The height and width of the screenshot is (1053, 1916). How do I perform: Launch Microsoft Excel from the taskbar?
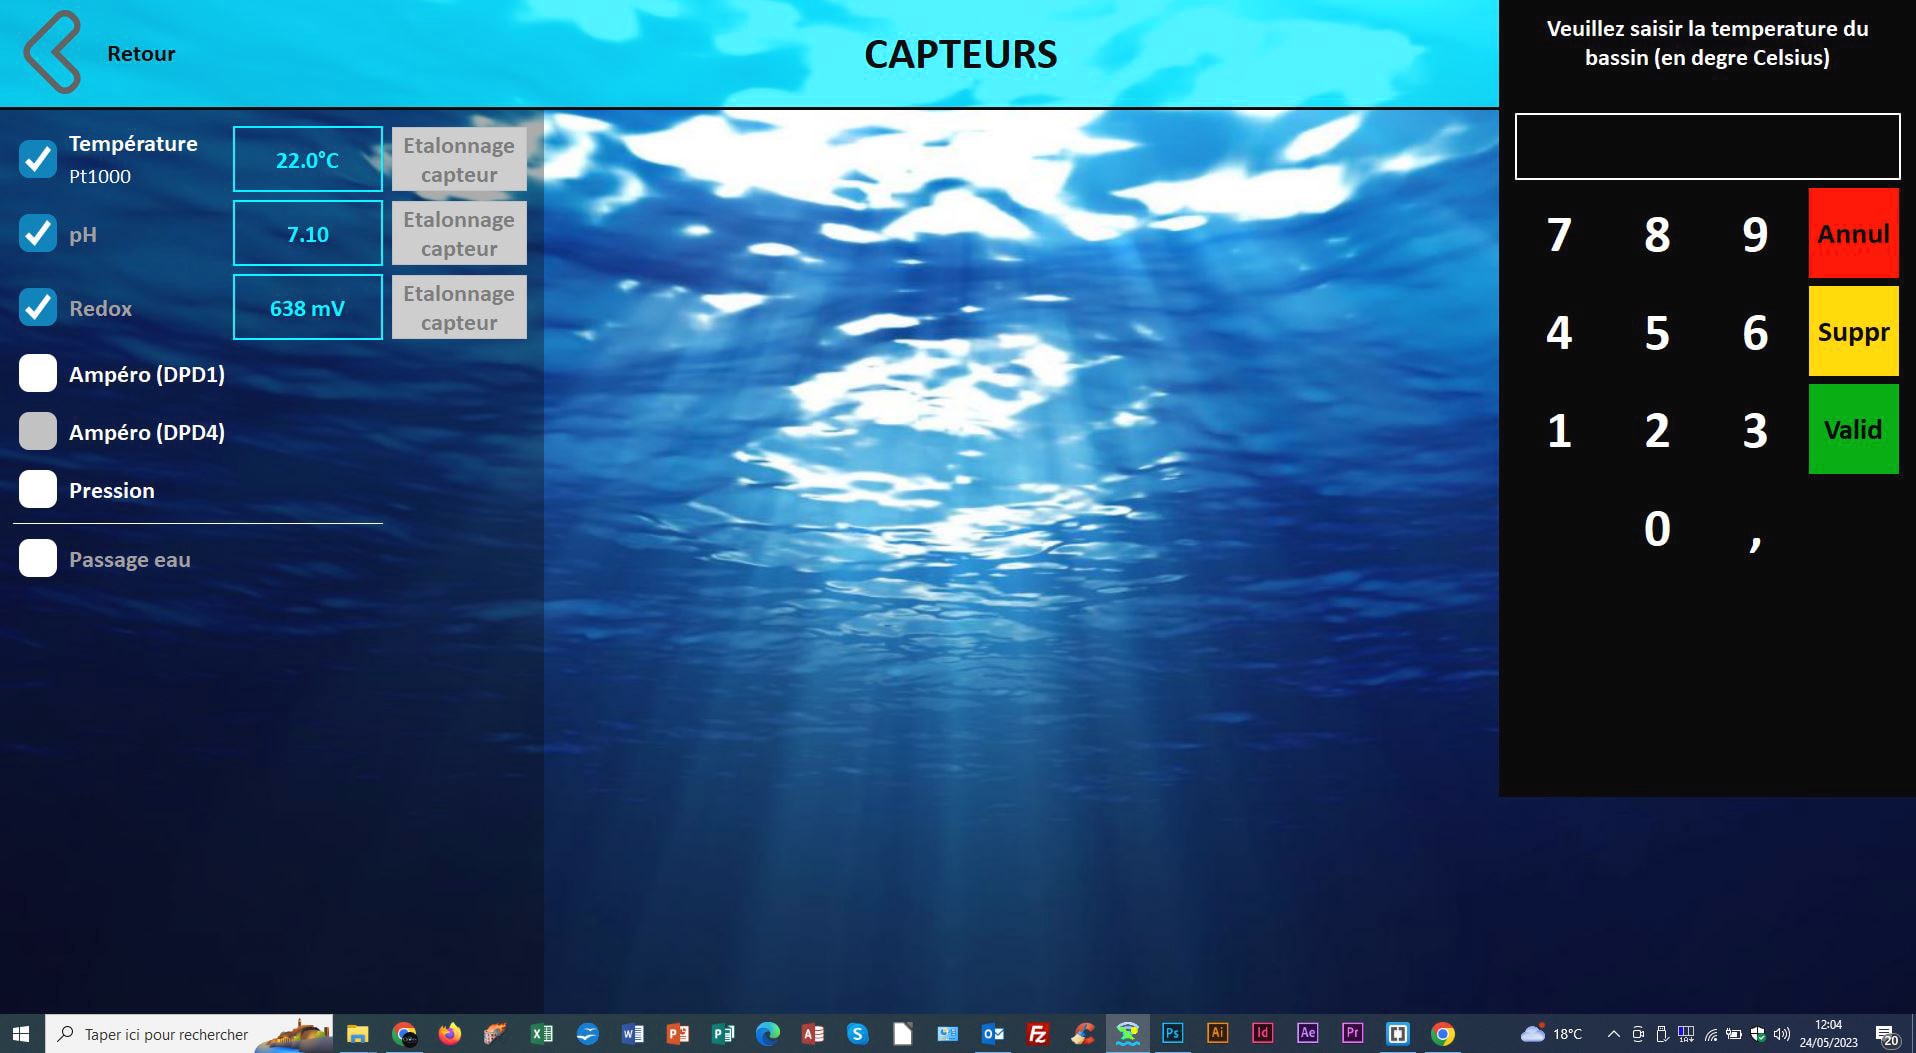(542, 1034)
